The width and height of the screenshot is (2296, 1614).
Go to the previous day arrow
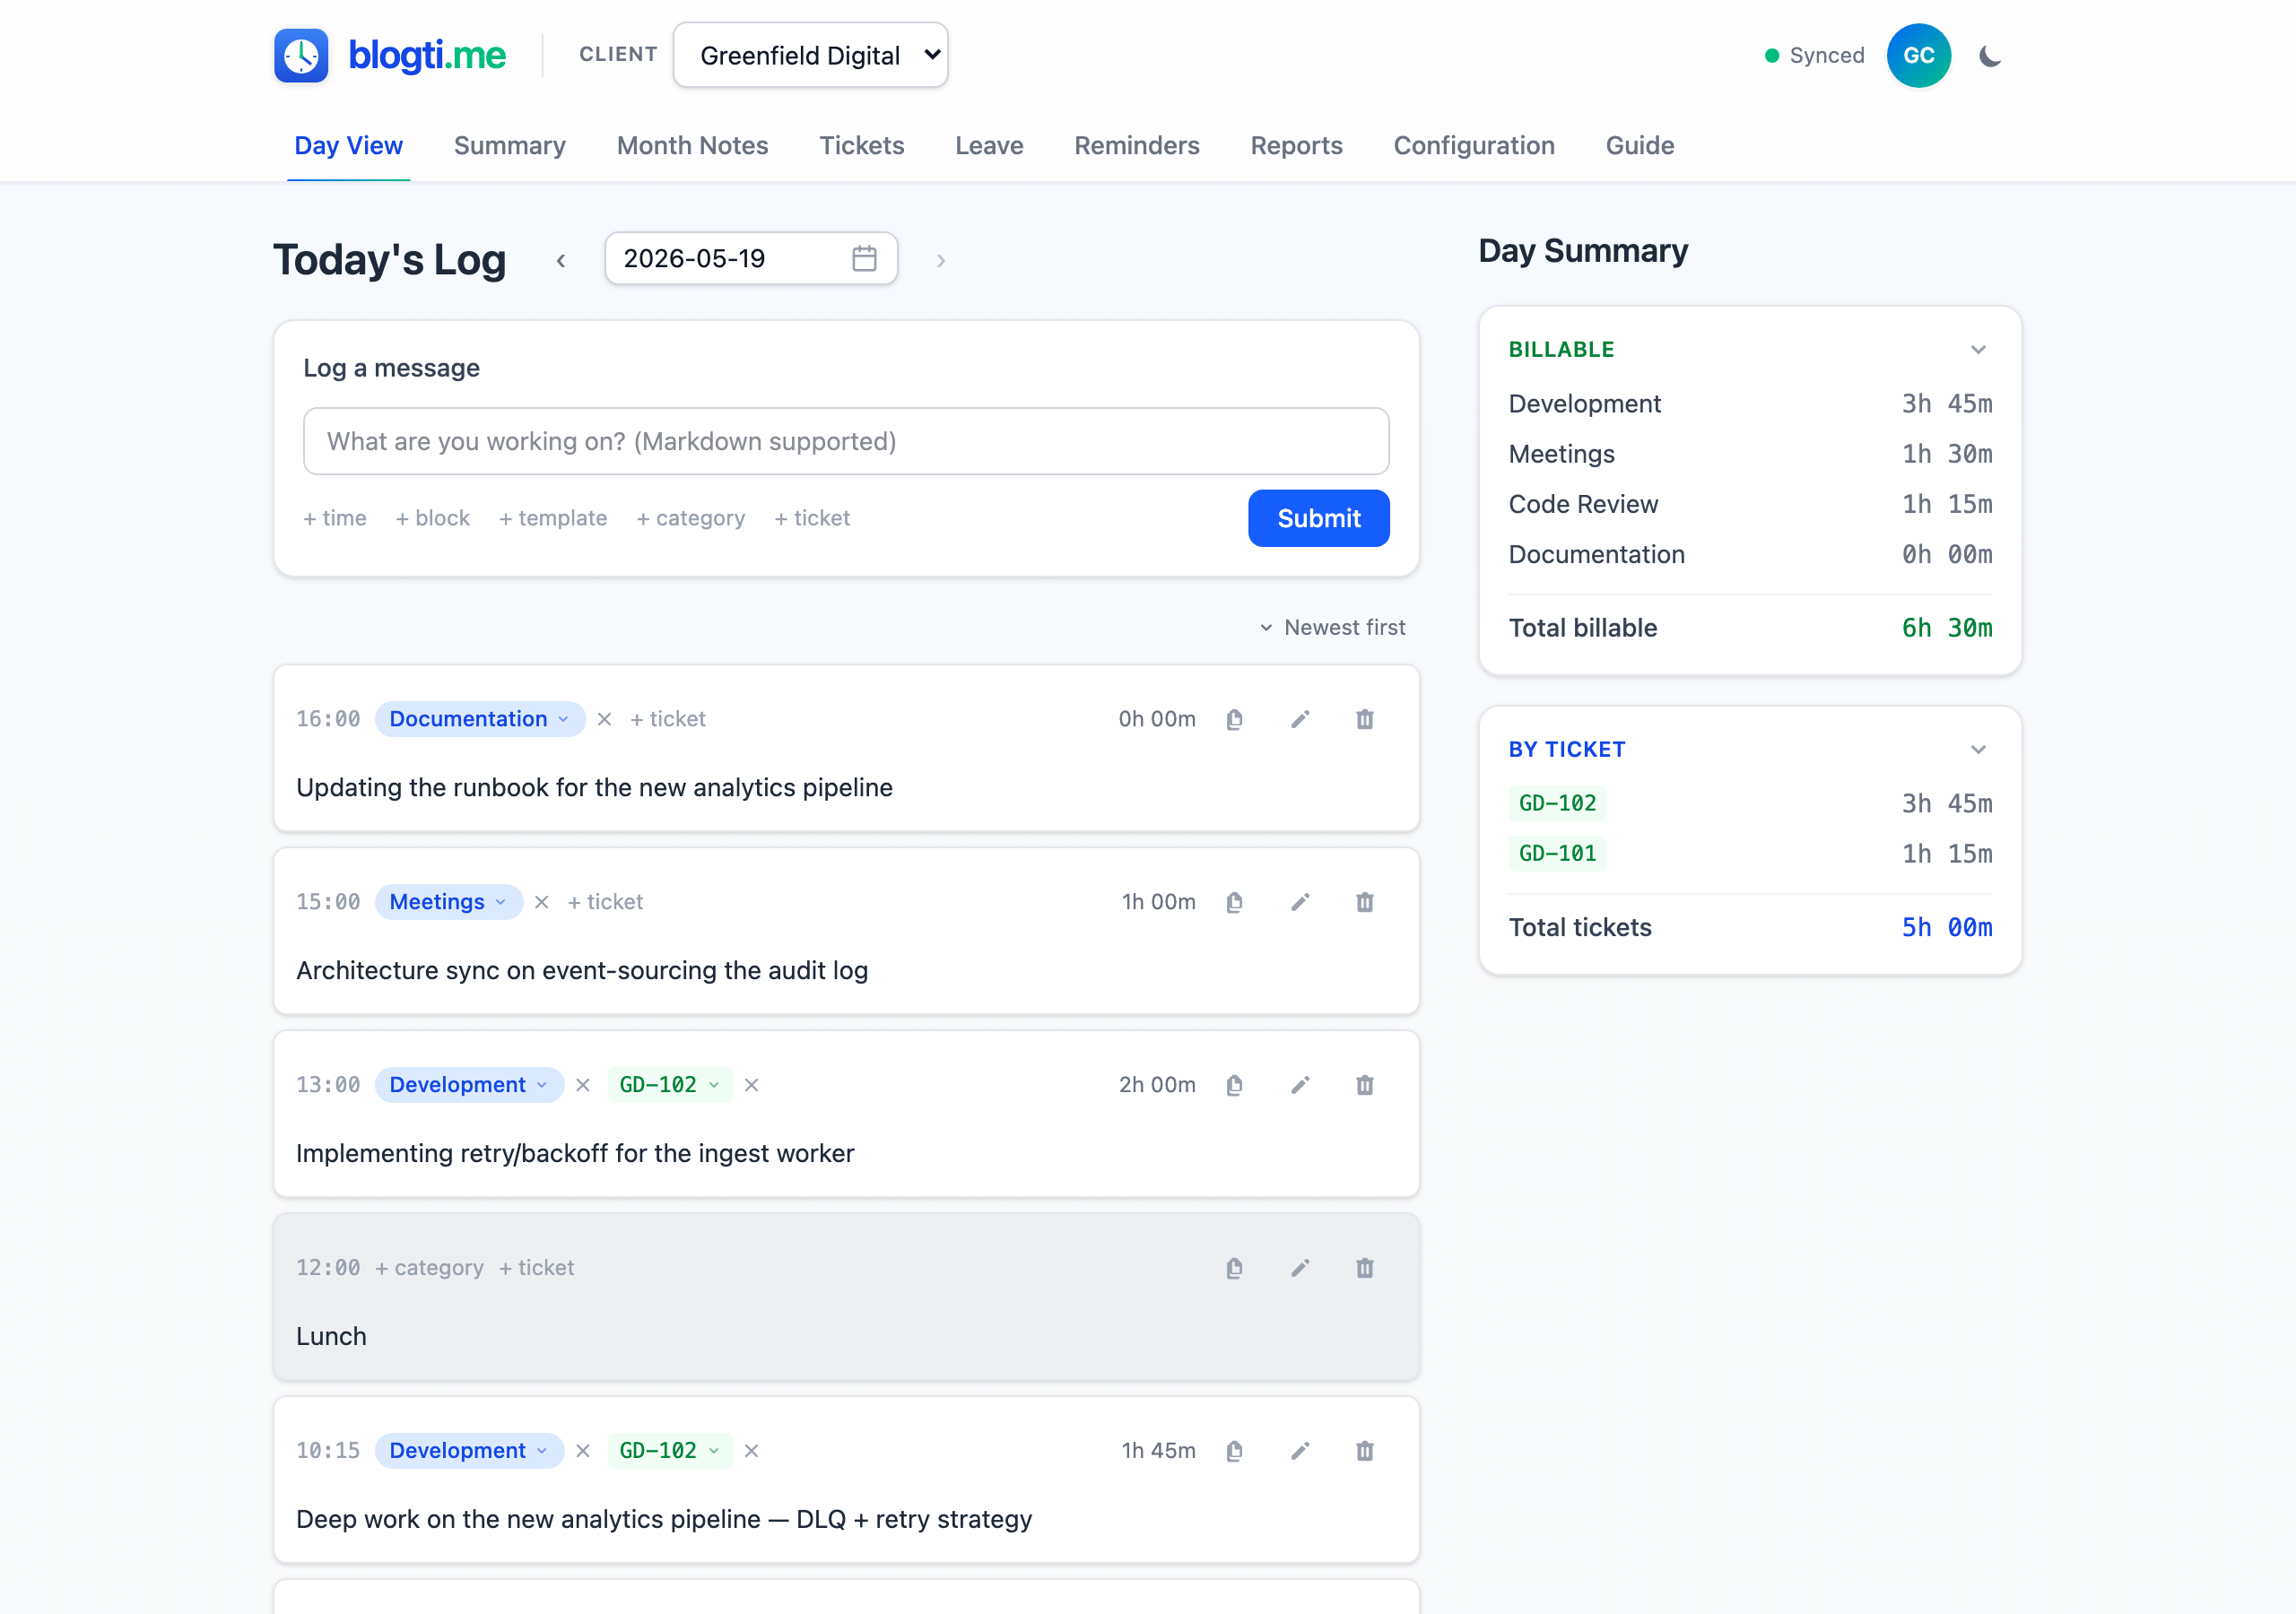click(561, 260)
